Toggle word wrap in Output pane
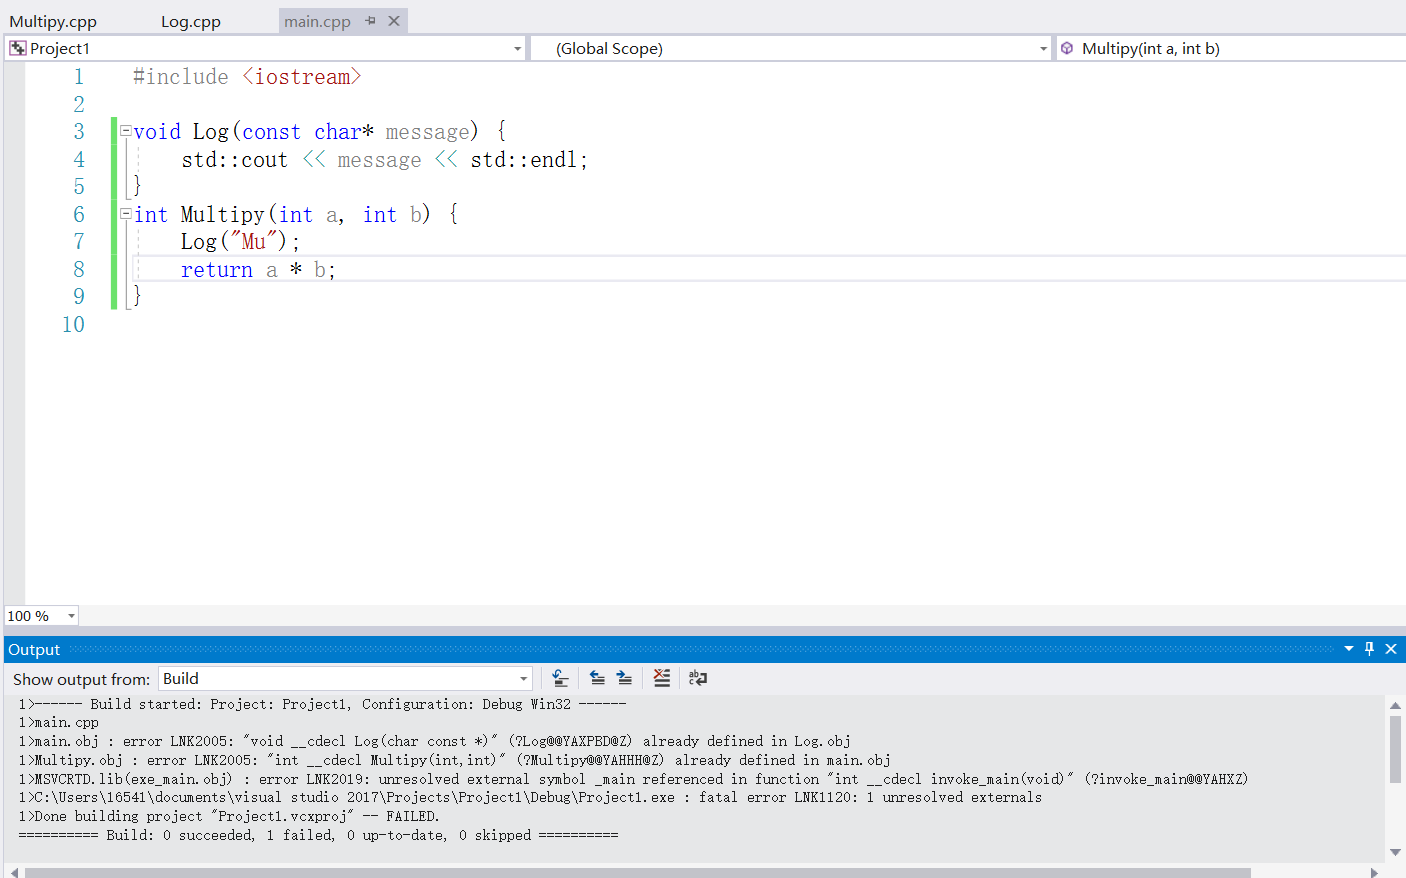 (698, 678)
